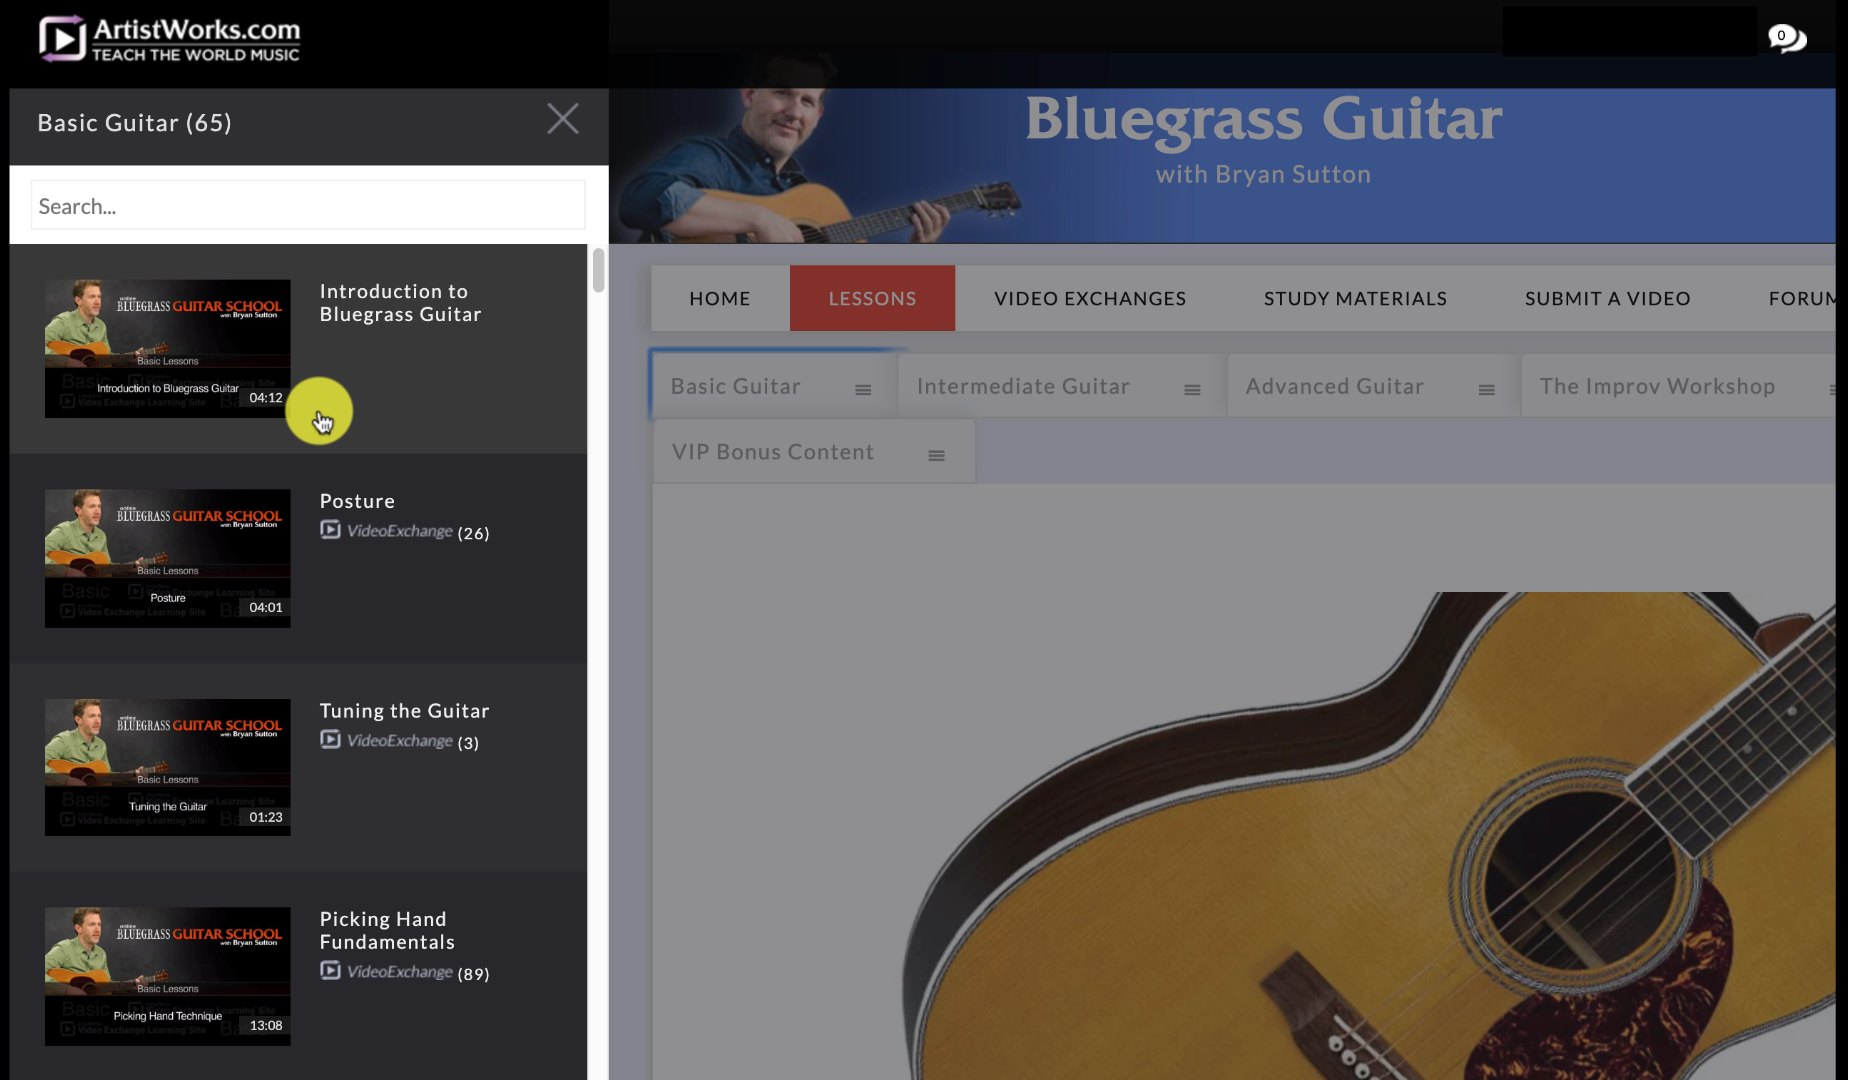
Task: Click the 13:08 duration on Picking Hand thumbnail
Action: click(266, 1026)
